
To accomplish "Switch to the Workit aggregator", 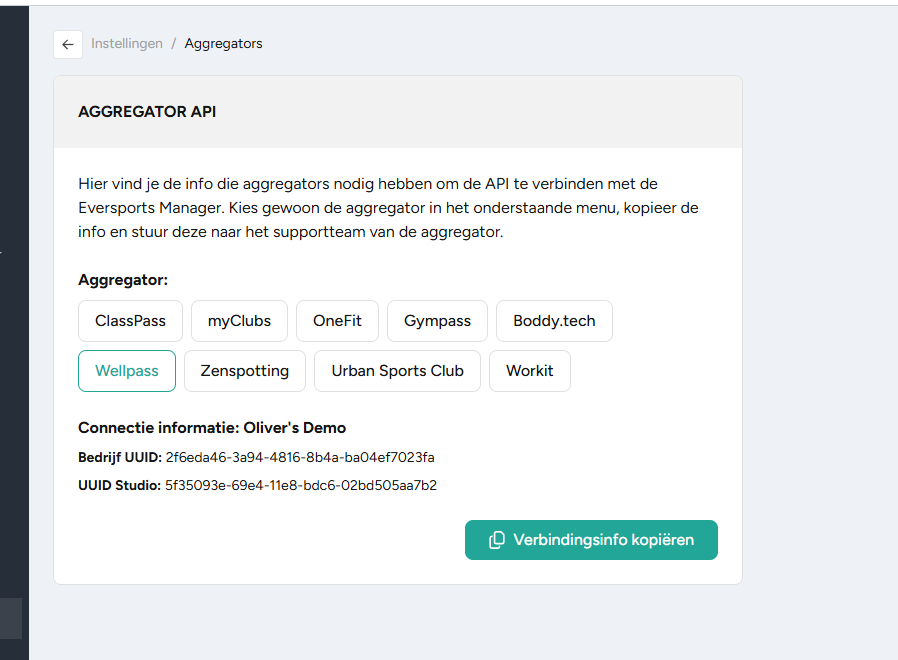I will (x=530, y=371).
